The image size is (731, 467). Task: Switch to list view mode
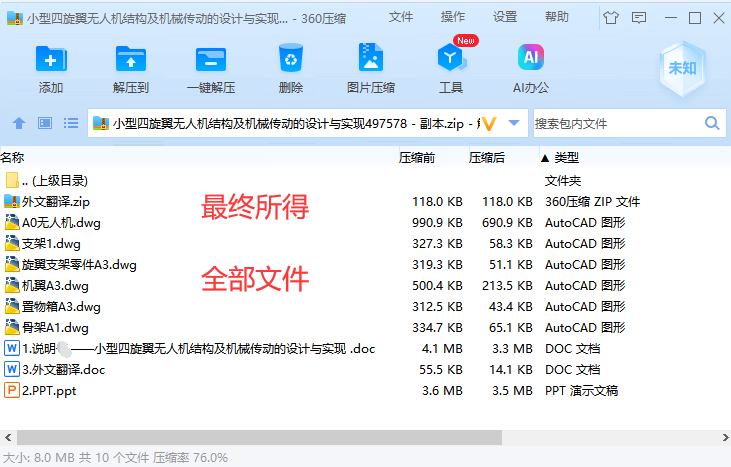tap(71, 123)
